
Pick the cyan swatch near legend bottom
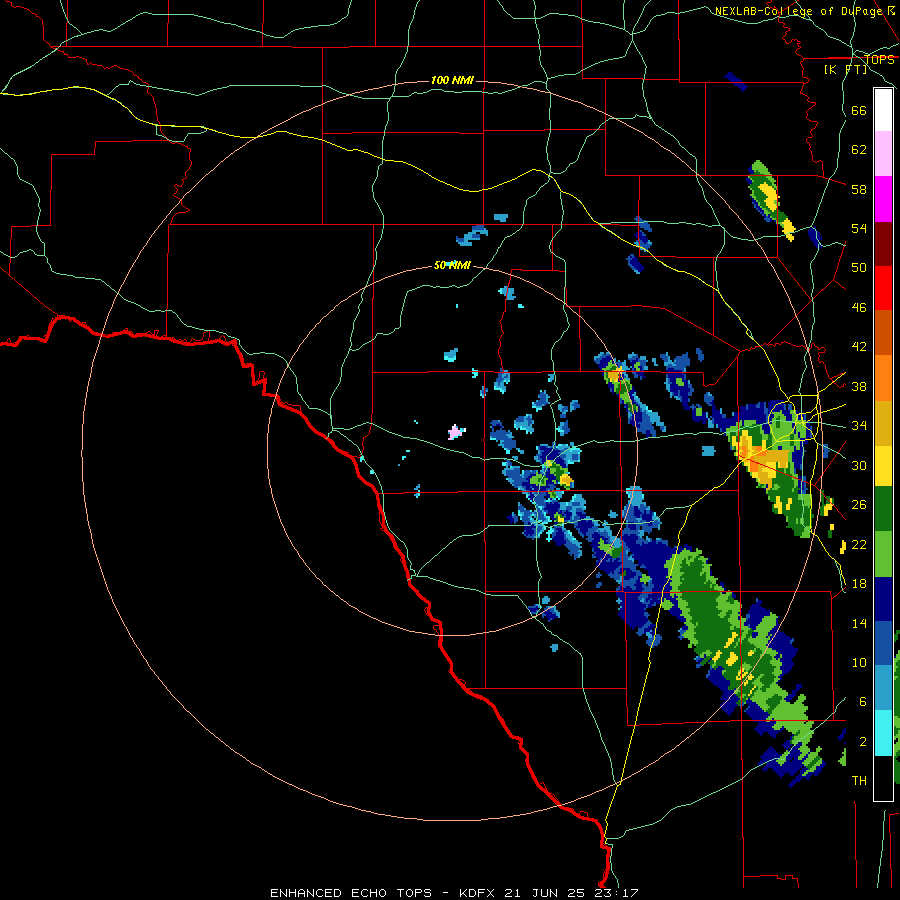[x=883, y=733]
